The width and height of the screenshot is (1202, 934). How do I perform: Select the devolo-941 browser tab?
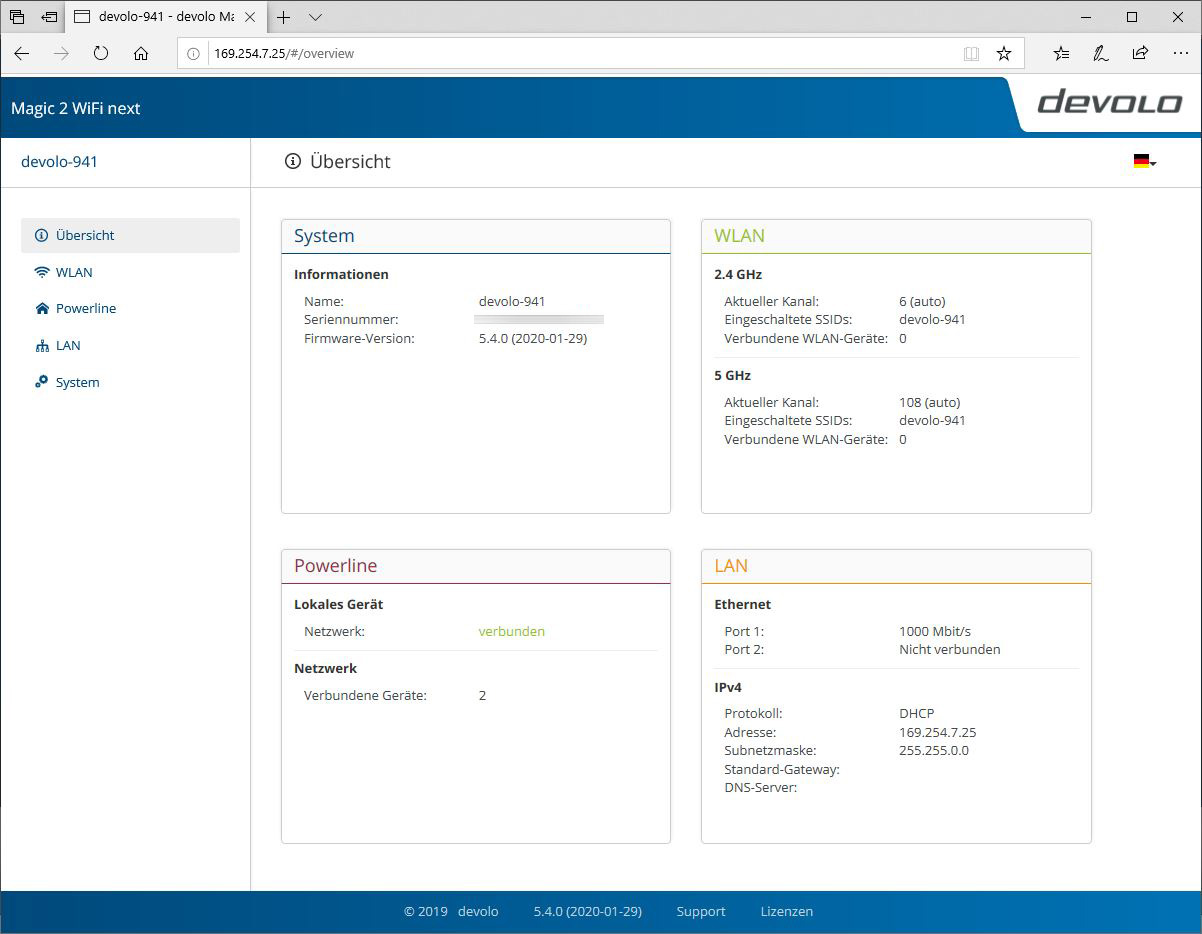(168, 17)
